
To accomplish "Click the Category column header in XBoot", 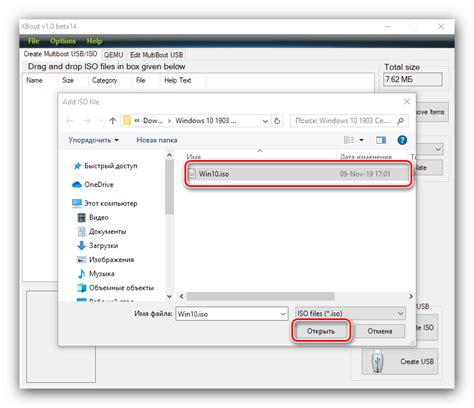I will [x=104, y=80].
